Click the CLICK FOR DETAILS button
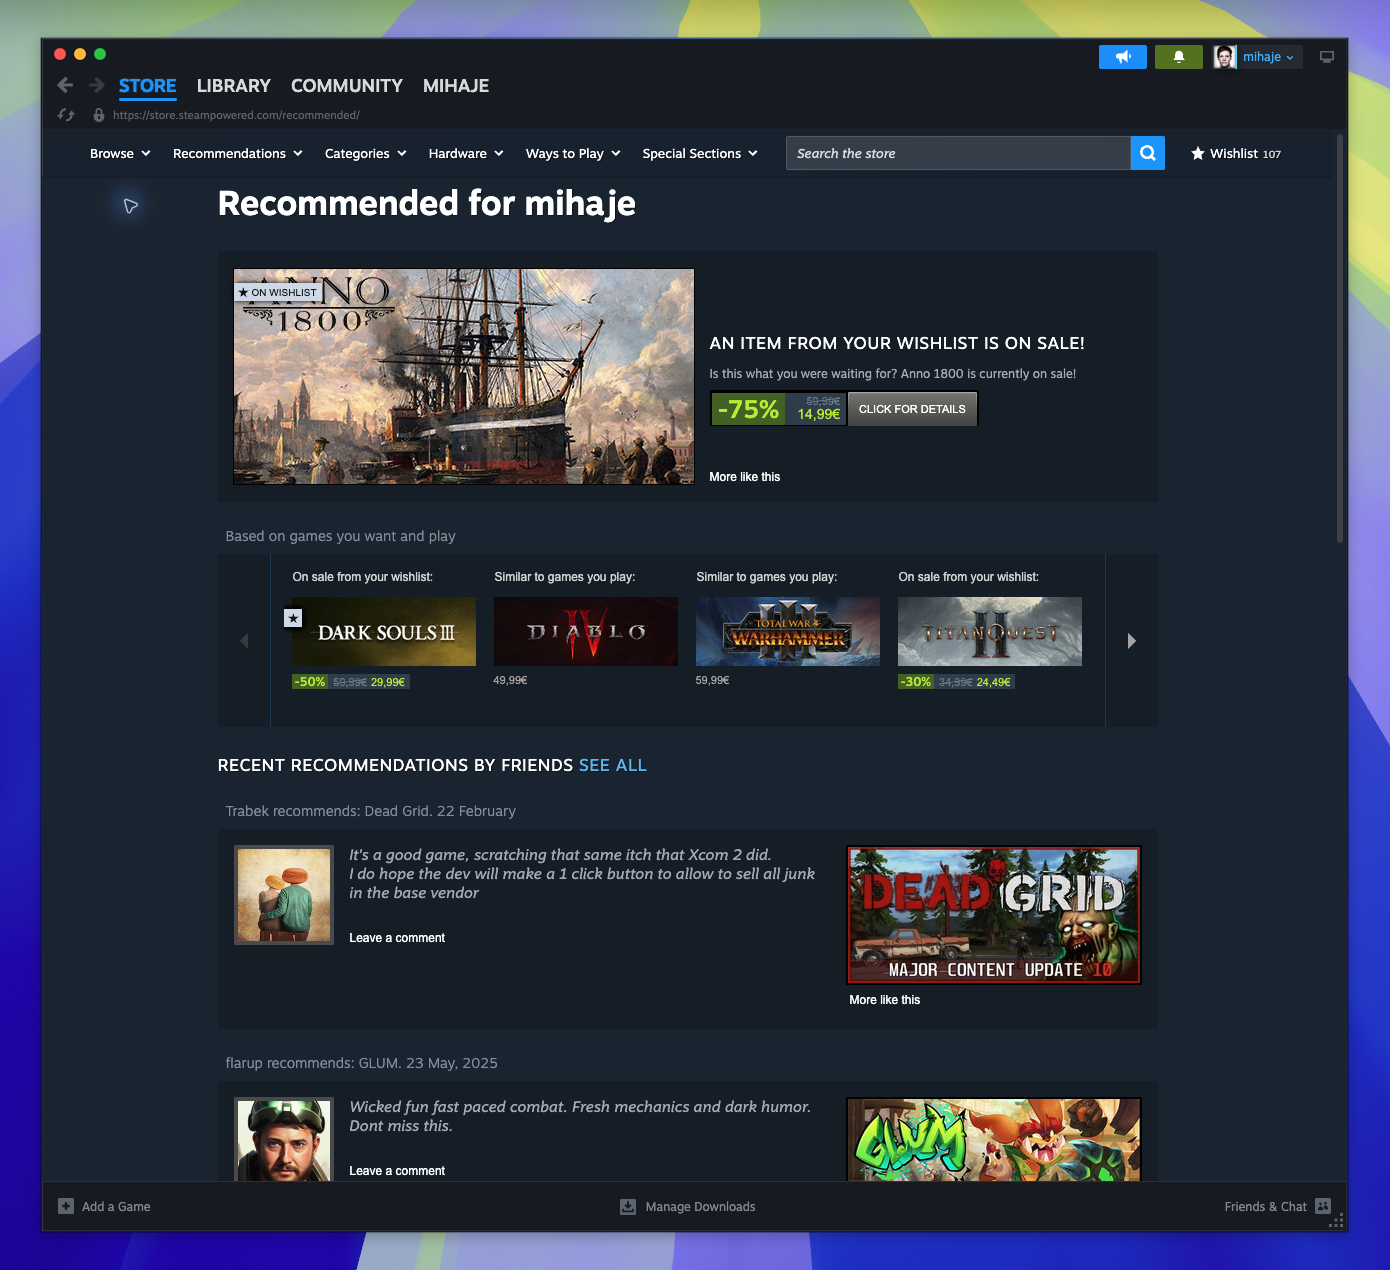Image resolution: width=1390 pixels, height=1270 pixels. [912, 409]
